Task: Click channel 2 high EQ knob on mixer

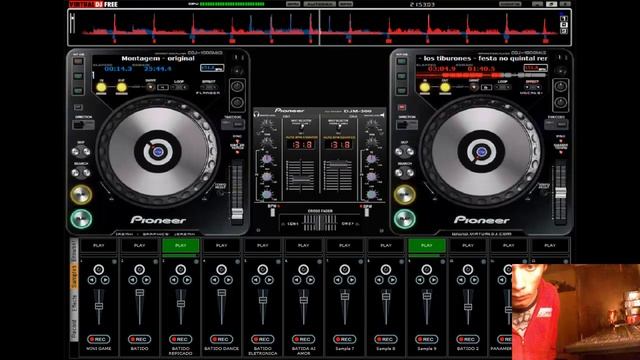Action: (x=371, y=159)
